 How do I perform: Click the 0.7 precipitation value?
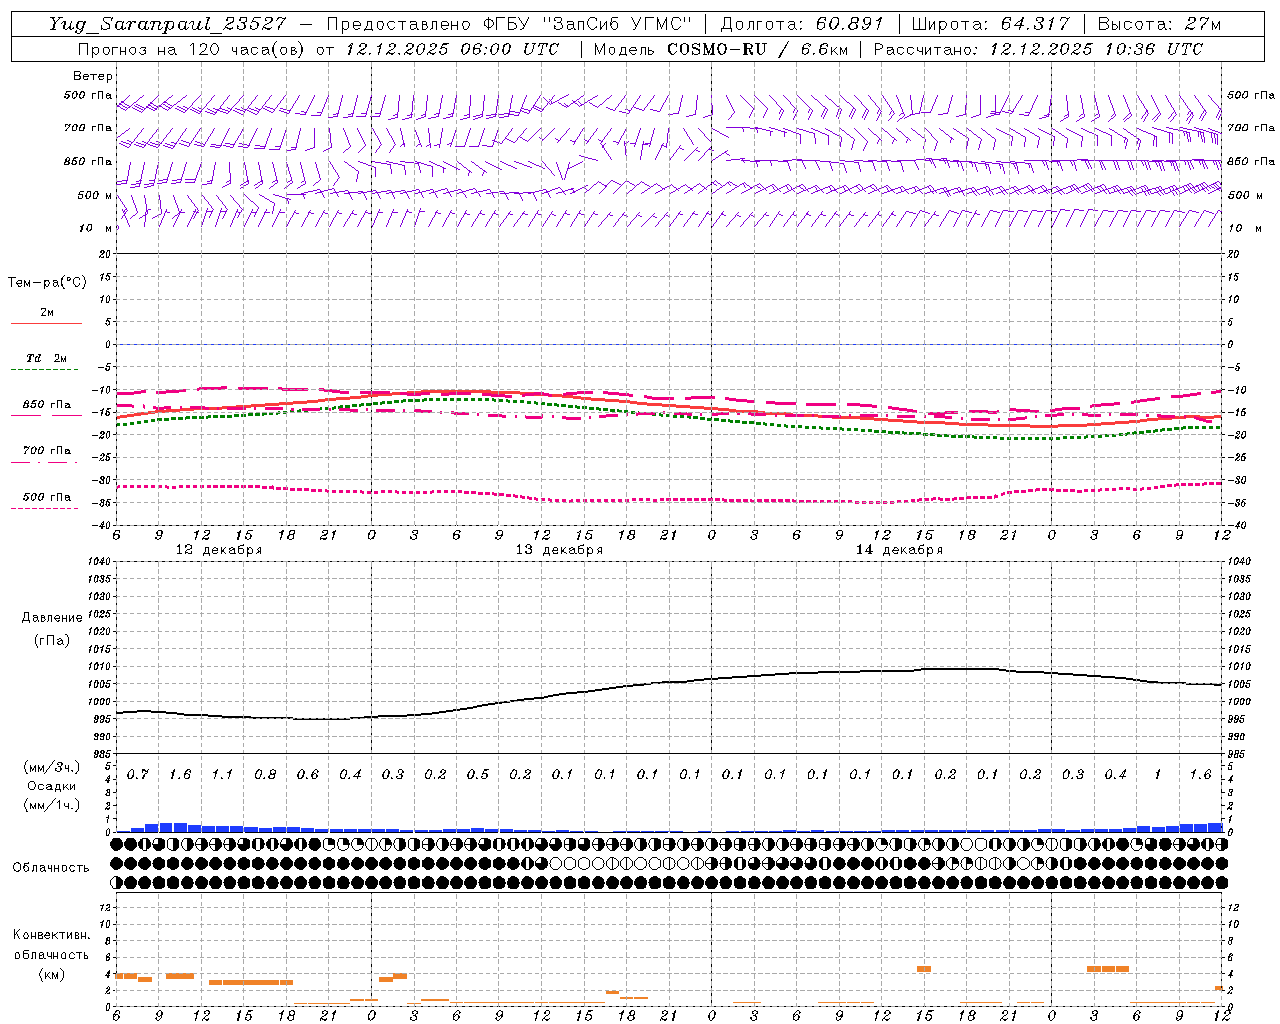[x=138, y=774]
